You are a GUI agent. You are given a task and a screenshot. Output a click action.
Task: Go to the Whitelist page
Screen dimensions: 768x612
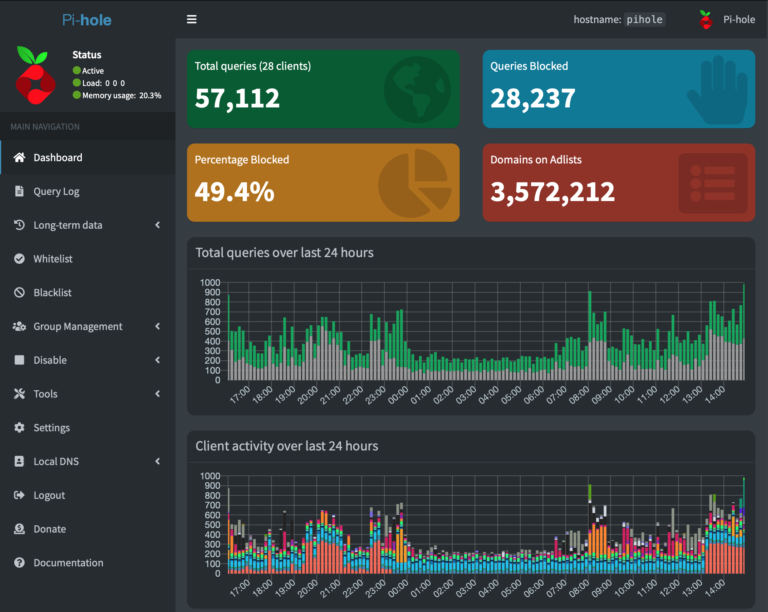coord(88,259)
